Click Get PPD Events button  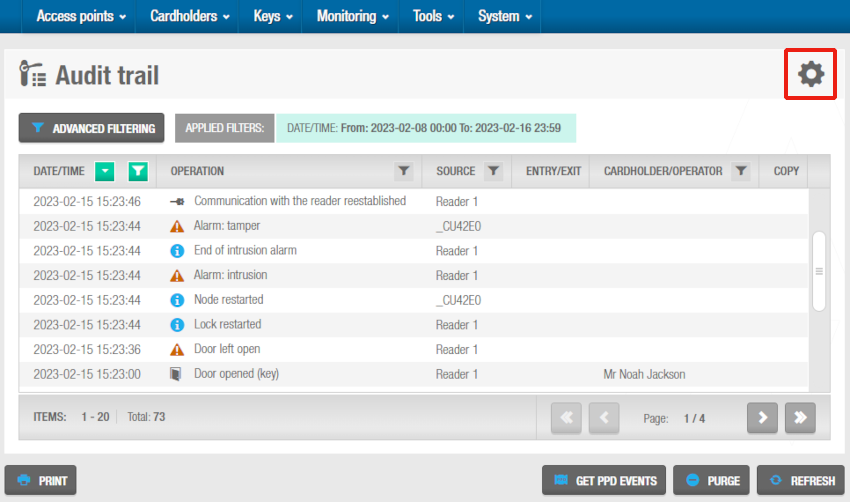coord(604,480)
